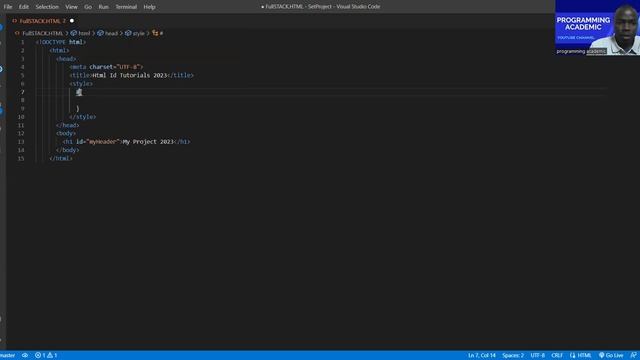The image size is (640, 360).
Task: Click line number 13 in gutter
Action: [21, 142]
